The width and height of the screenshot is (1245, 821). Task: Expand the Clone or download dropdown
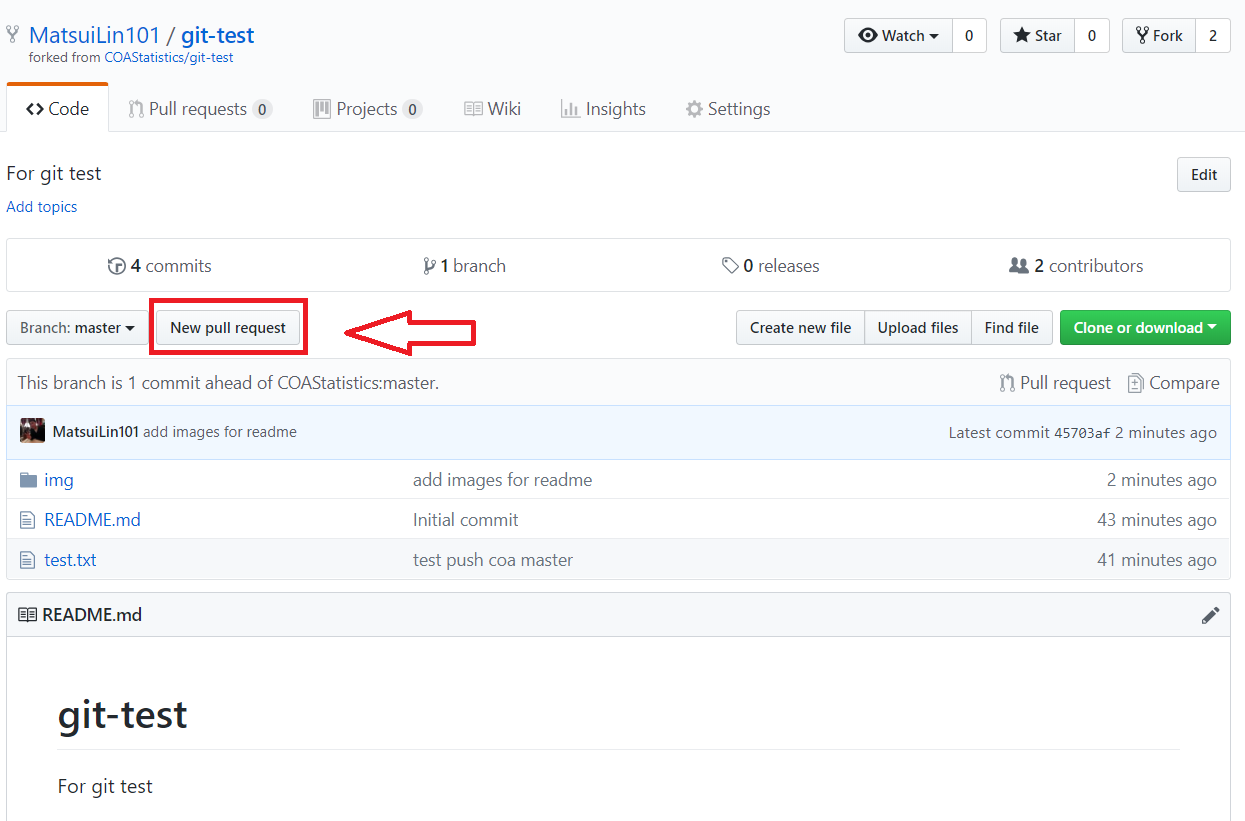point(1145,328)
